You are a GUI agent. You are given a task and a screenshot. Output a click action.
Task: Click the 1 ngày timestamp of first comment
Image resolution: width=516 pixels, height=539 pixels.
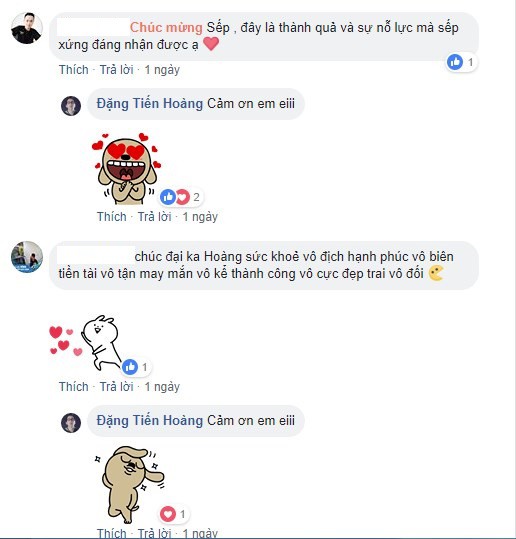162,70
